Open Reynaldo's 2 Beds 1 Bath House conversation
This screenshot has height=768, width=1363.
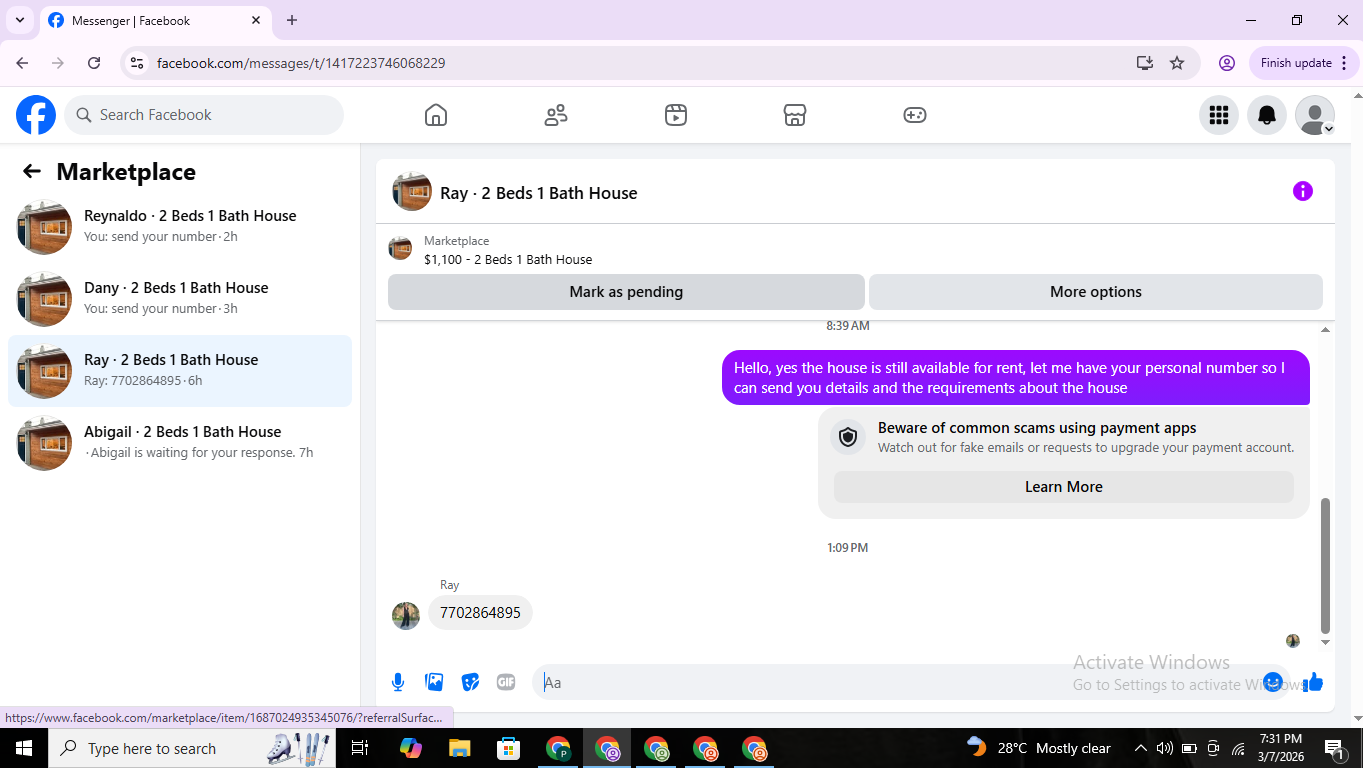(x=180, y=227)
